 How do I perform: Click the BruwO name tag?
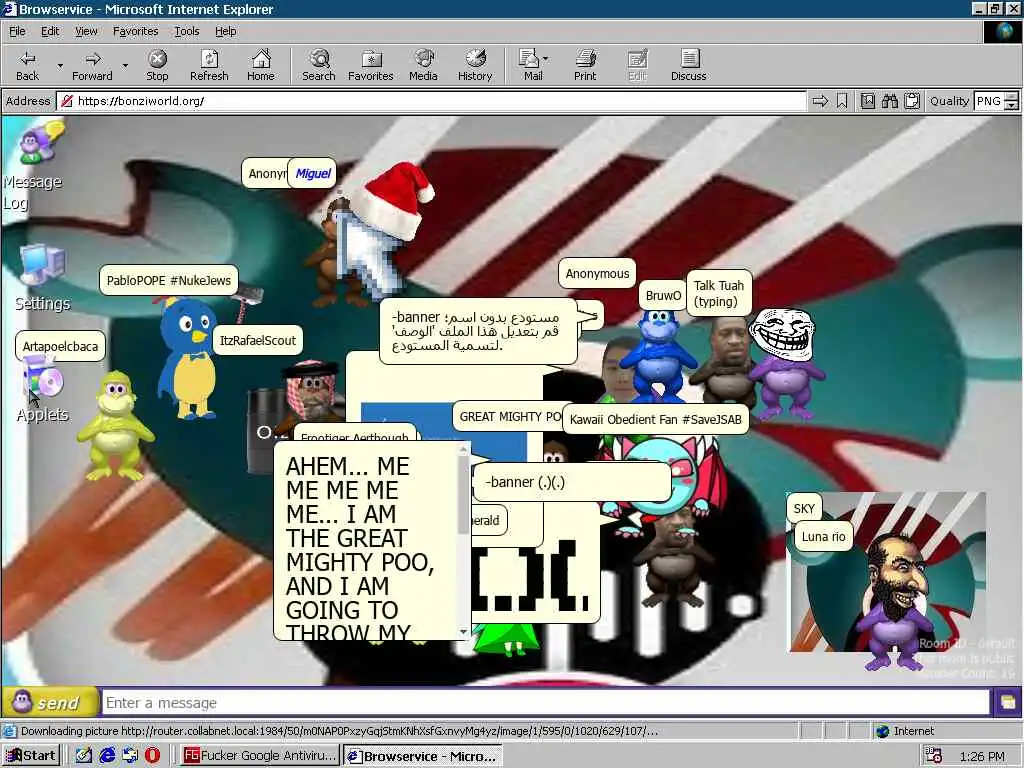[663, 295]
